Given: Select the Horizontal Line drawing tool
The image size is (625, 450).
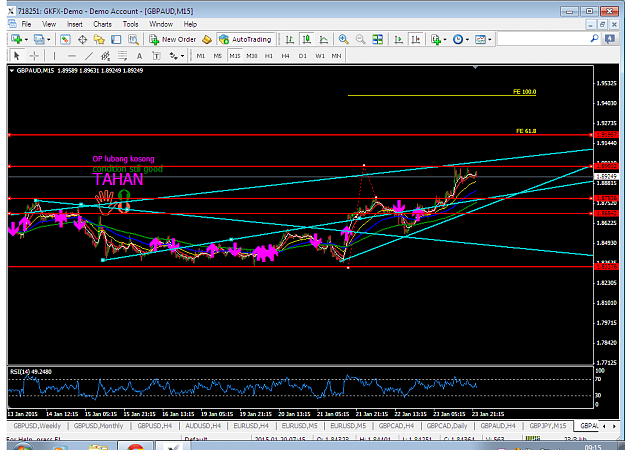Looking at the screenshot, I should tap(71, 56).
